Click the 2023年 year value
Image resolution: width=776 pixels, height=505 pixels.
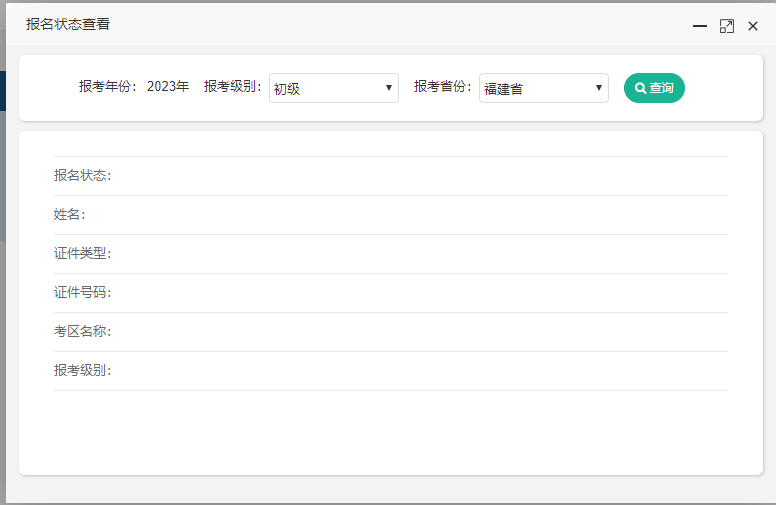click(168, 87)
